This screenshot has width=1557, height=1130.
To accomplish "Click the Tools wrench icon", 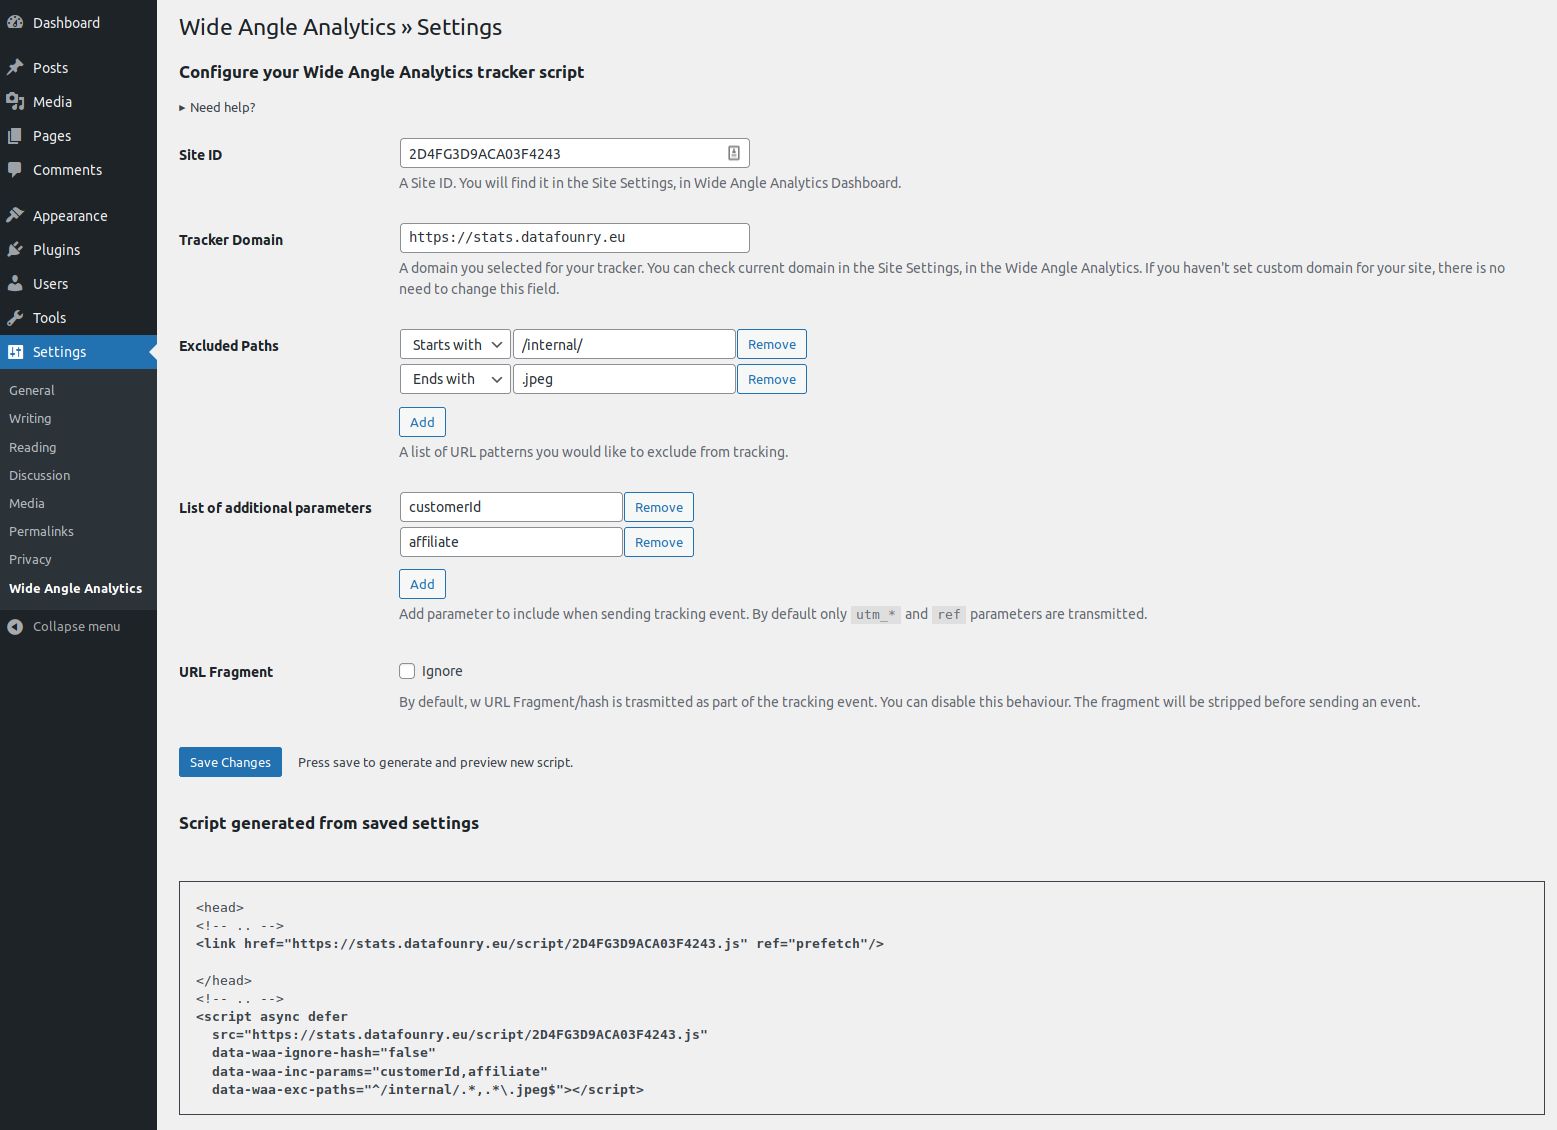I will coord(15,318).
